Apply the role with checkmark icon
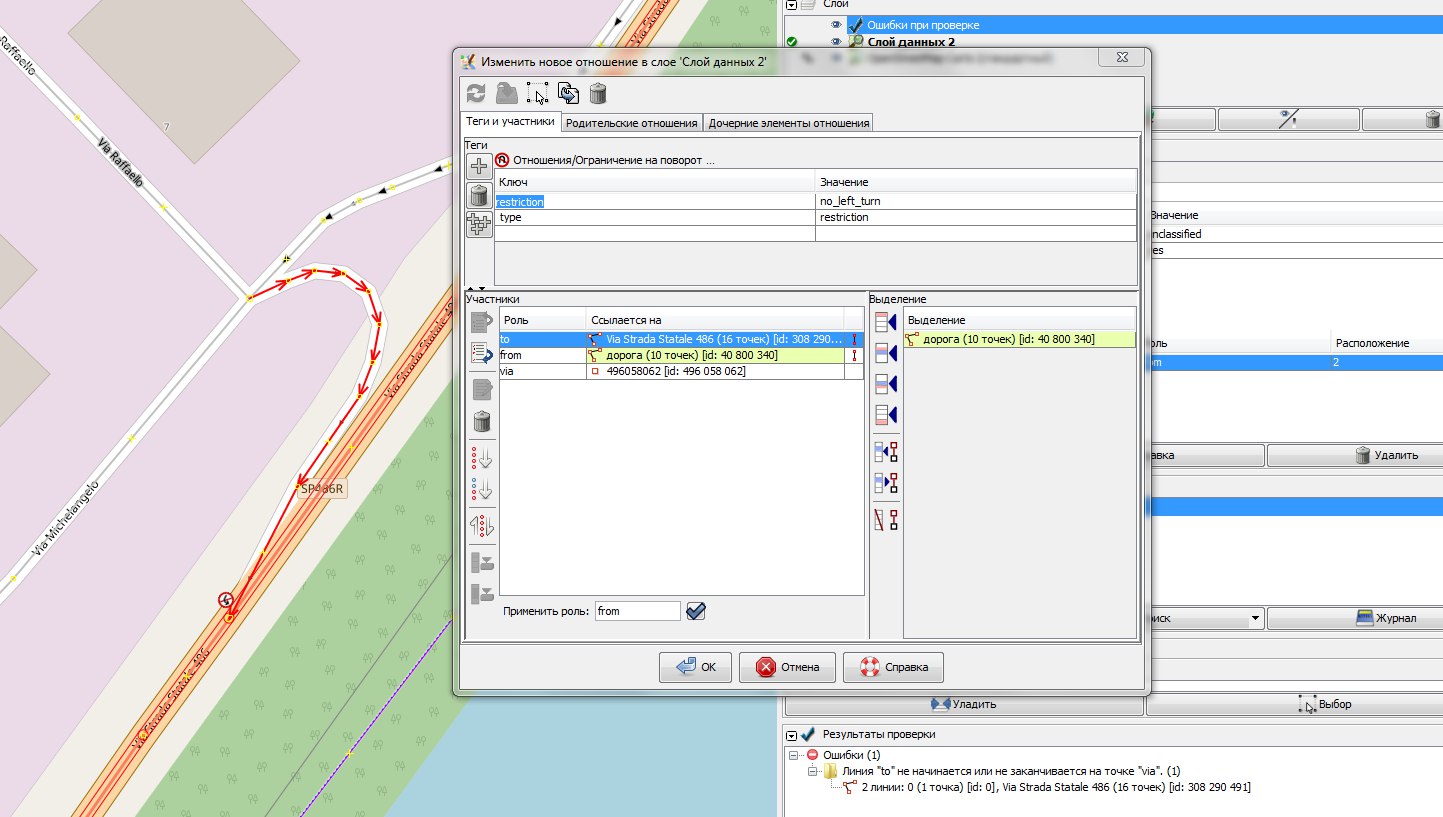 point(696,611)
